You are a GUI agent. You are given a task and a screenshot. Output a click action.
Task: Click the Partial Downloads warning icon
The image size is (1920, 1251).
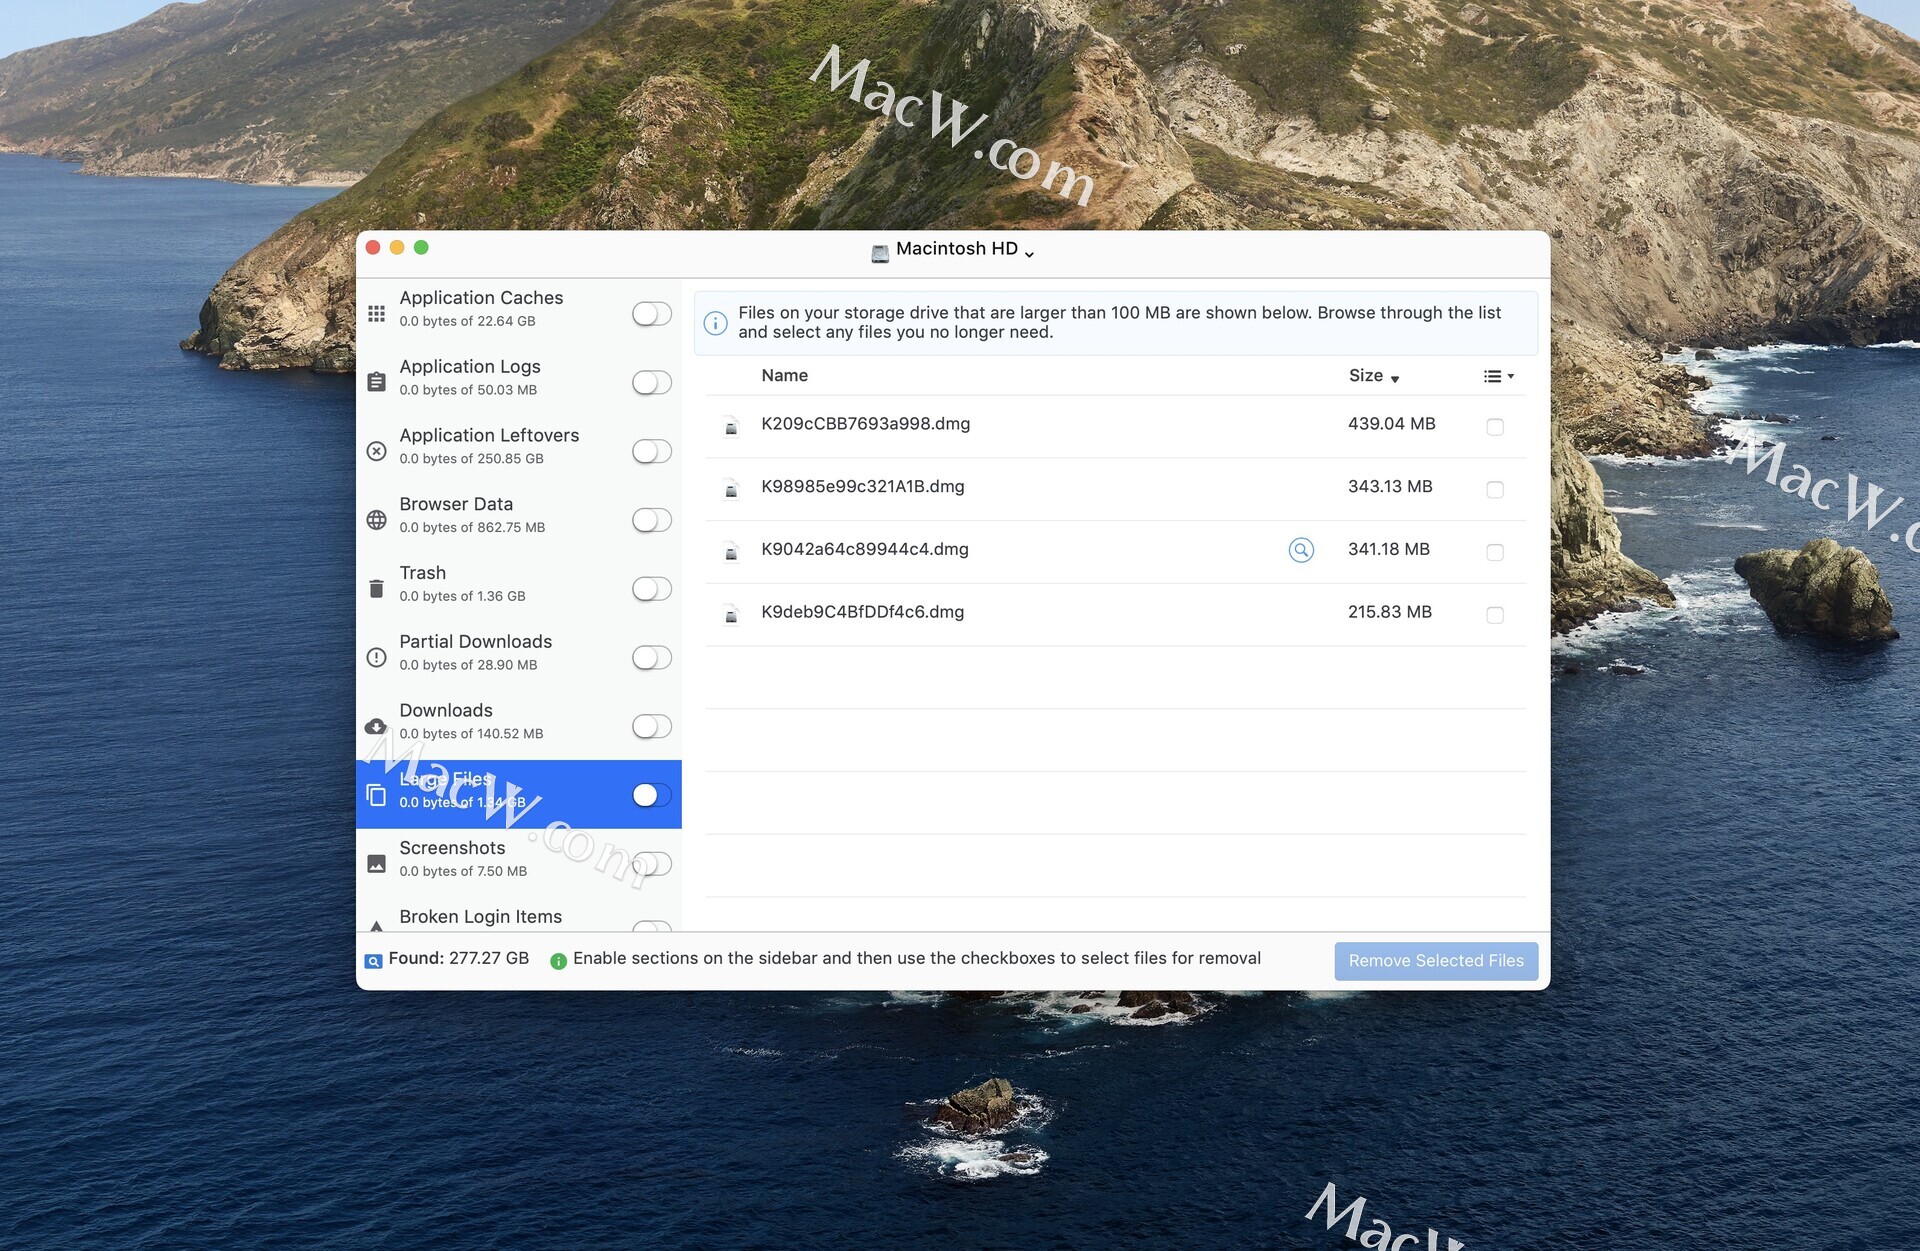pos(376,657)
